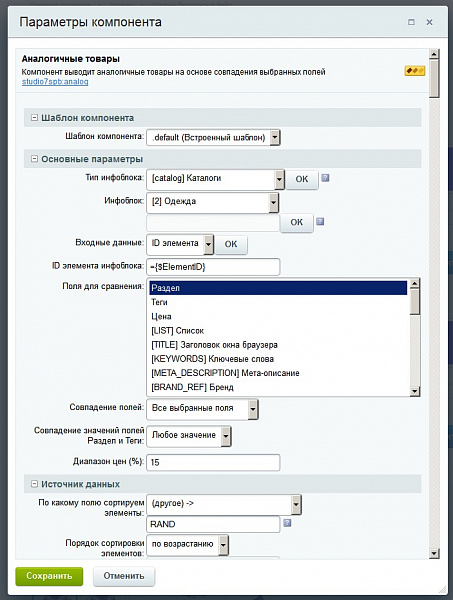Viewport: 453px width, 600px height.
Task: Click the help icon below Инфоблок row
Action: [320, 221]
